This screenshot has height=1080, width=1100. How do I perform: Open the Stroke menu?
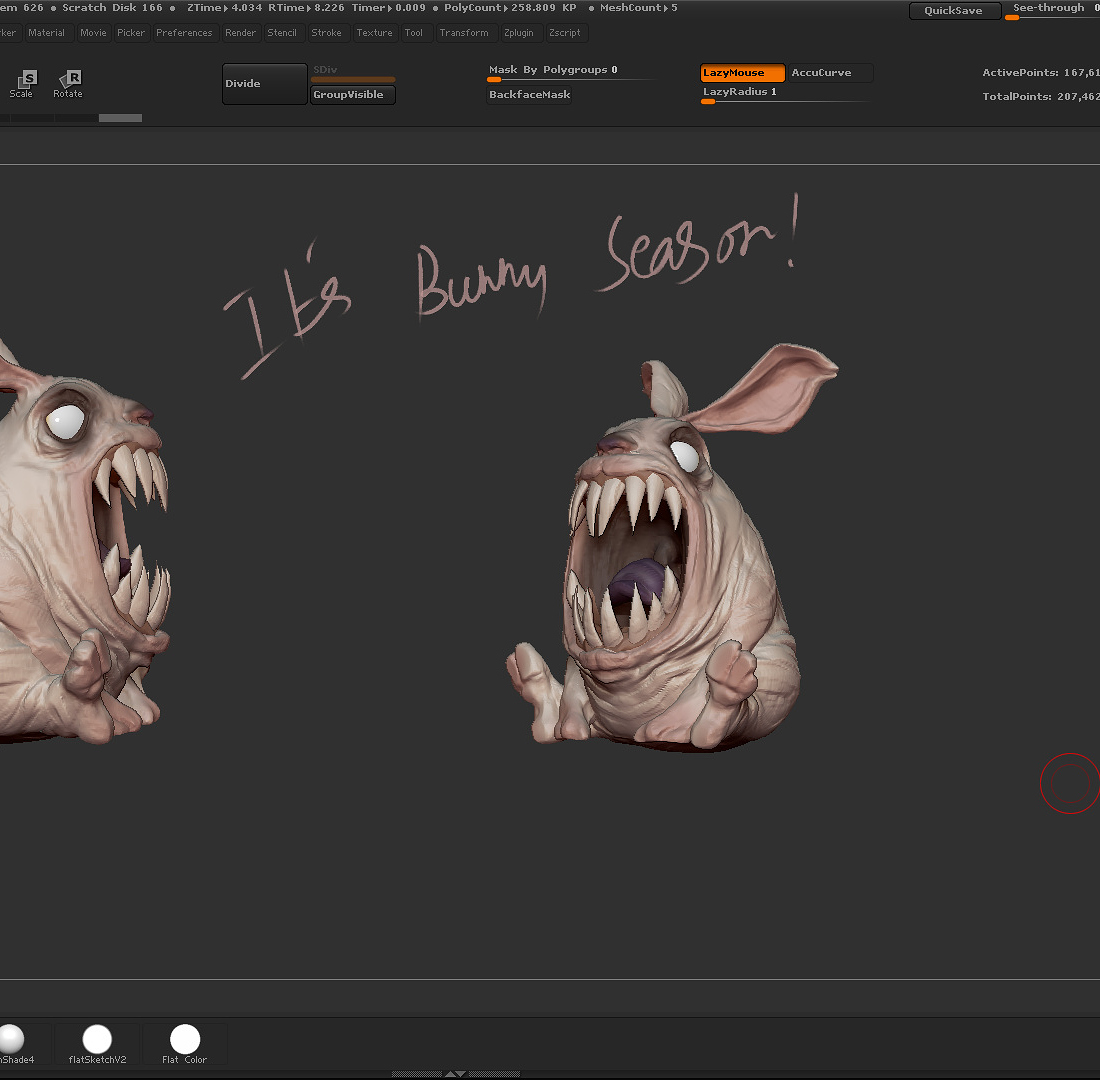point(327,33)
